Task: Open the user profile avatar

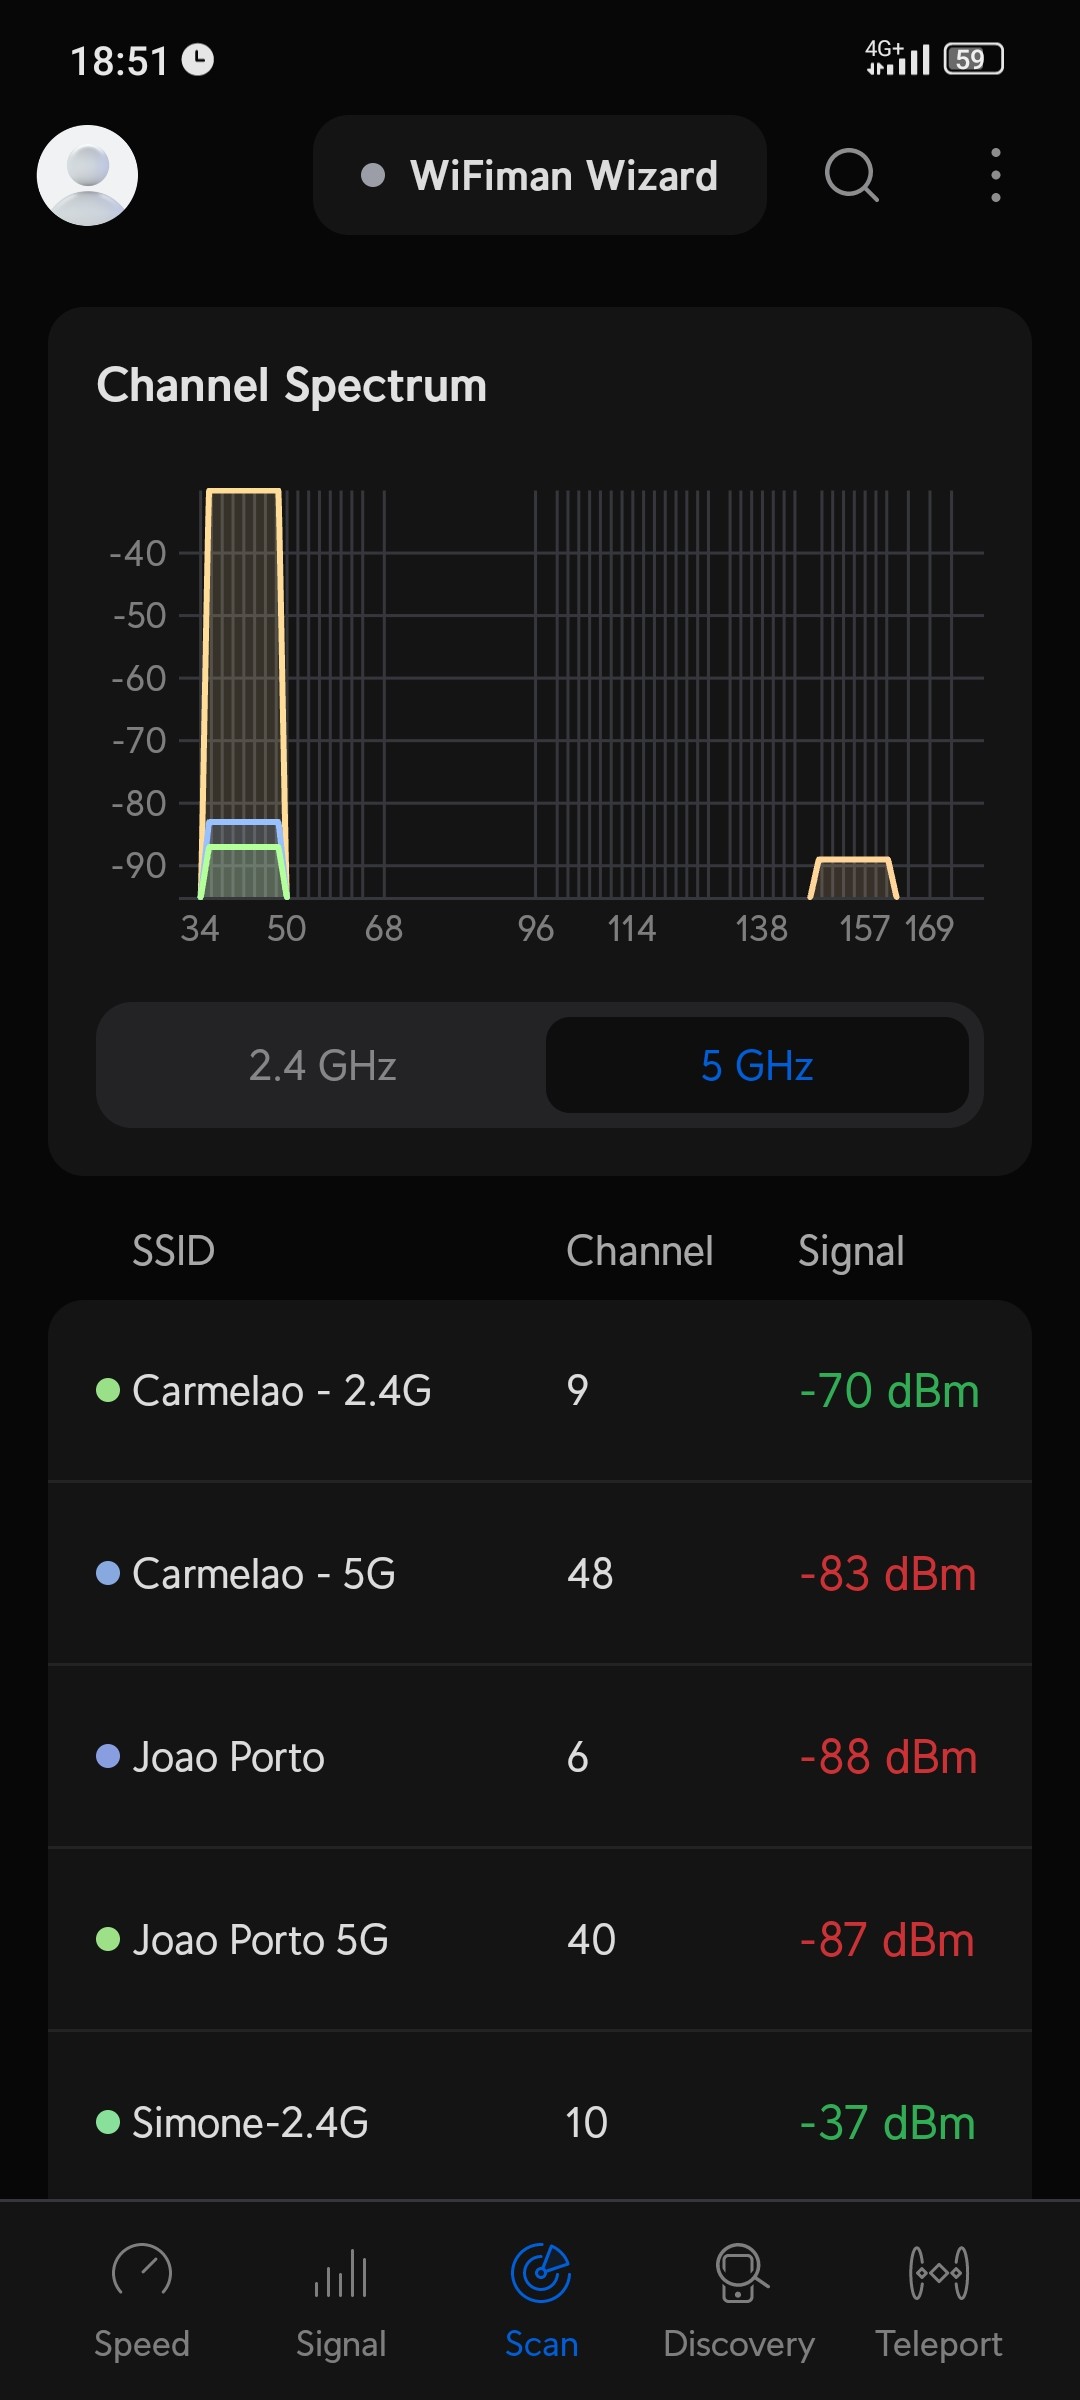Action: tap(87, 175)
